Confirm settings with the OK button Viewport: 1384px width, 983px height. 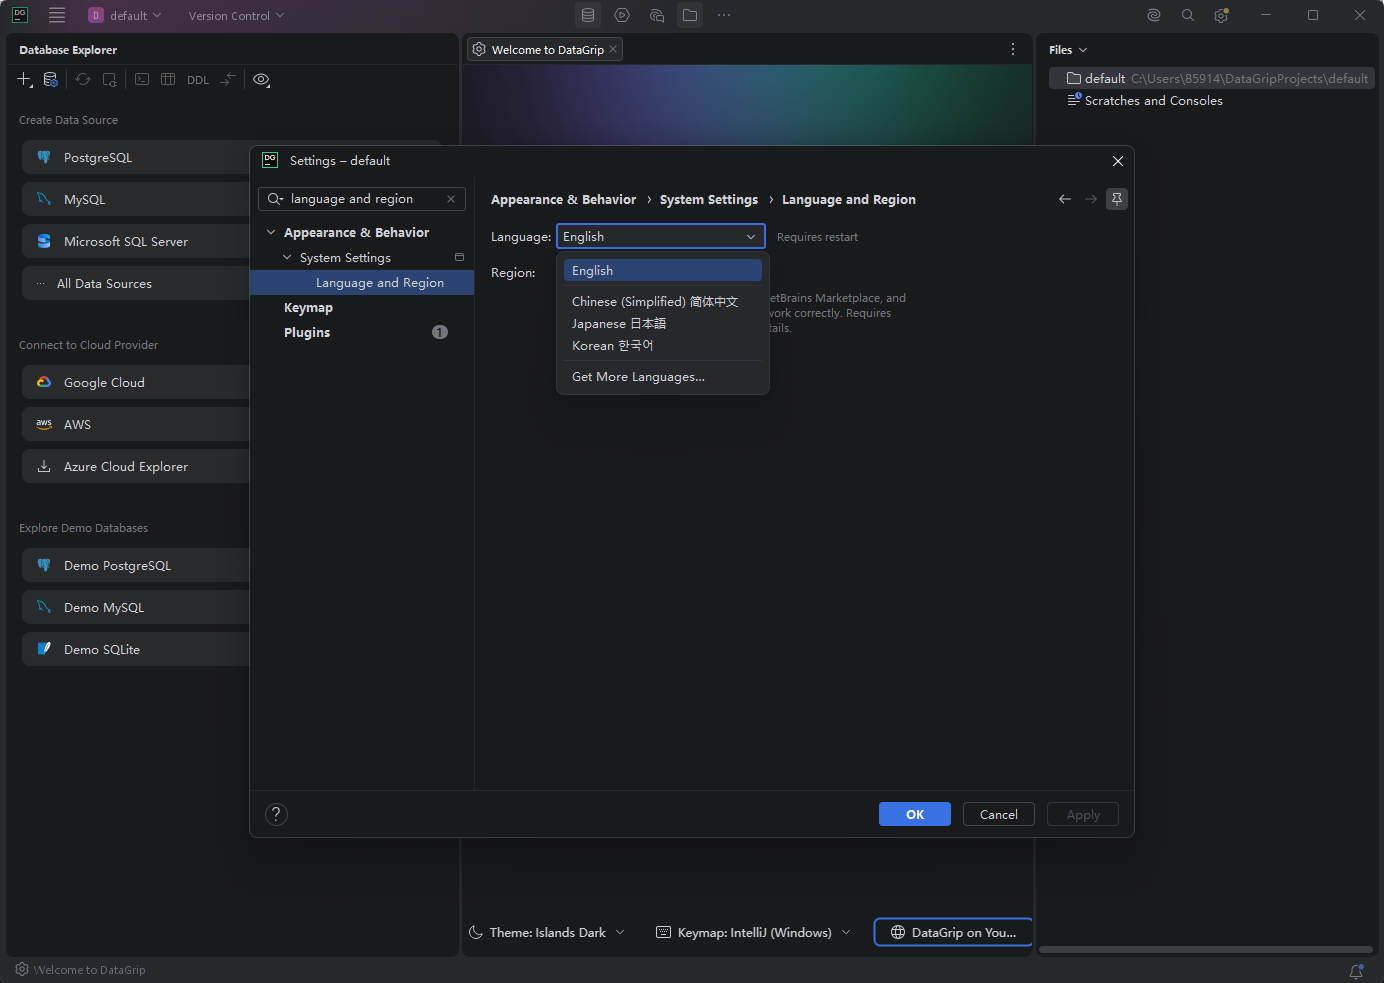point(915,814)
